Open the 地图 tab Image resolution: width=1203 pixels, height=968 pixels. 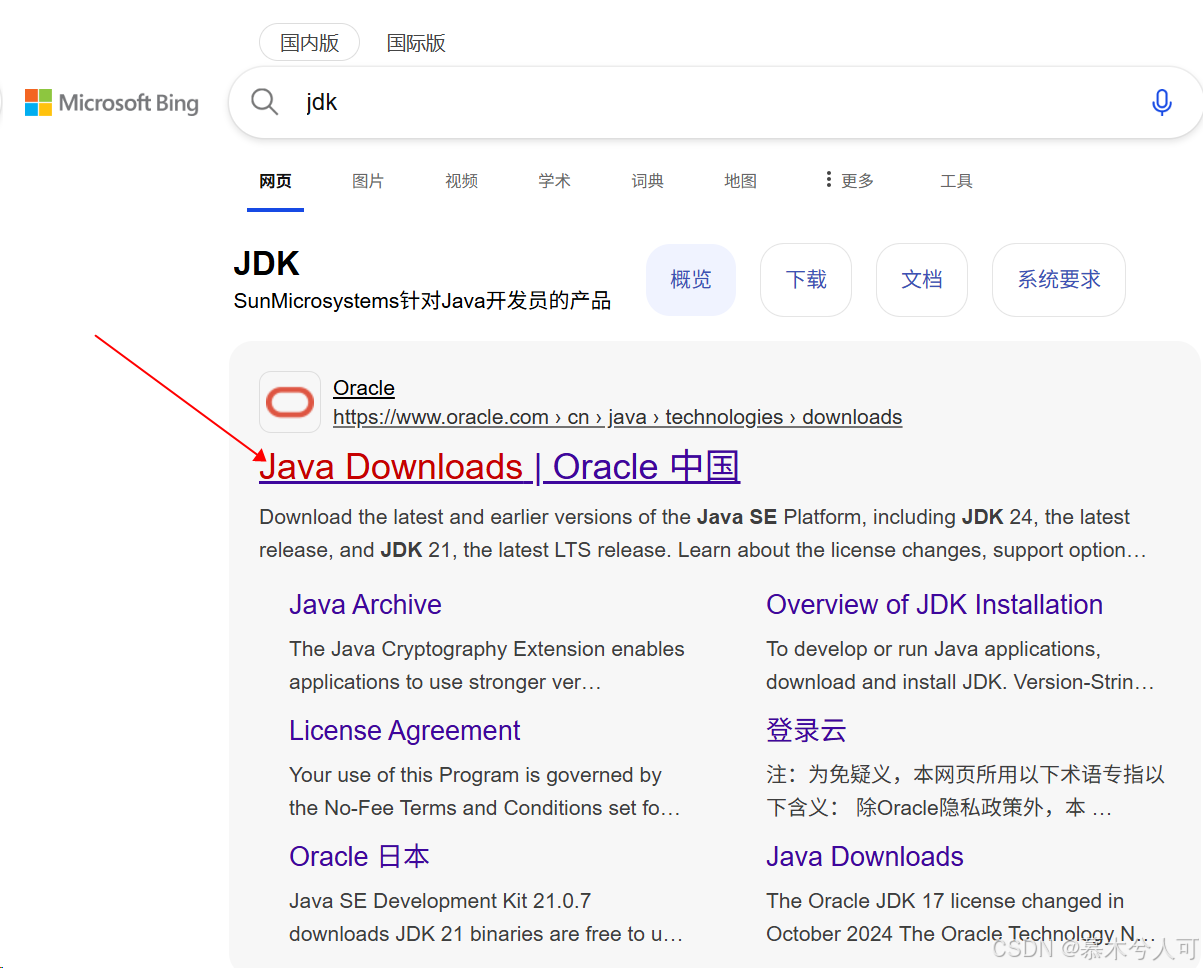click(x=740, y=181)
